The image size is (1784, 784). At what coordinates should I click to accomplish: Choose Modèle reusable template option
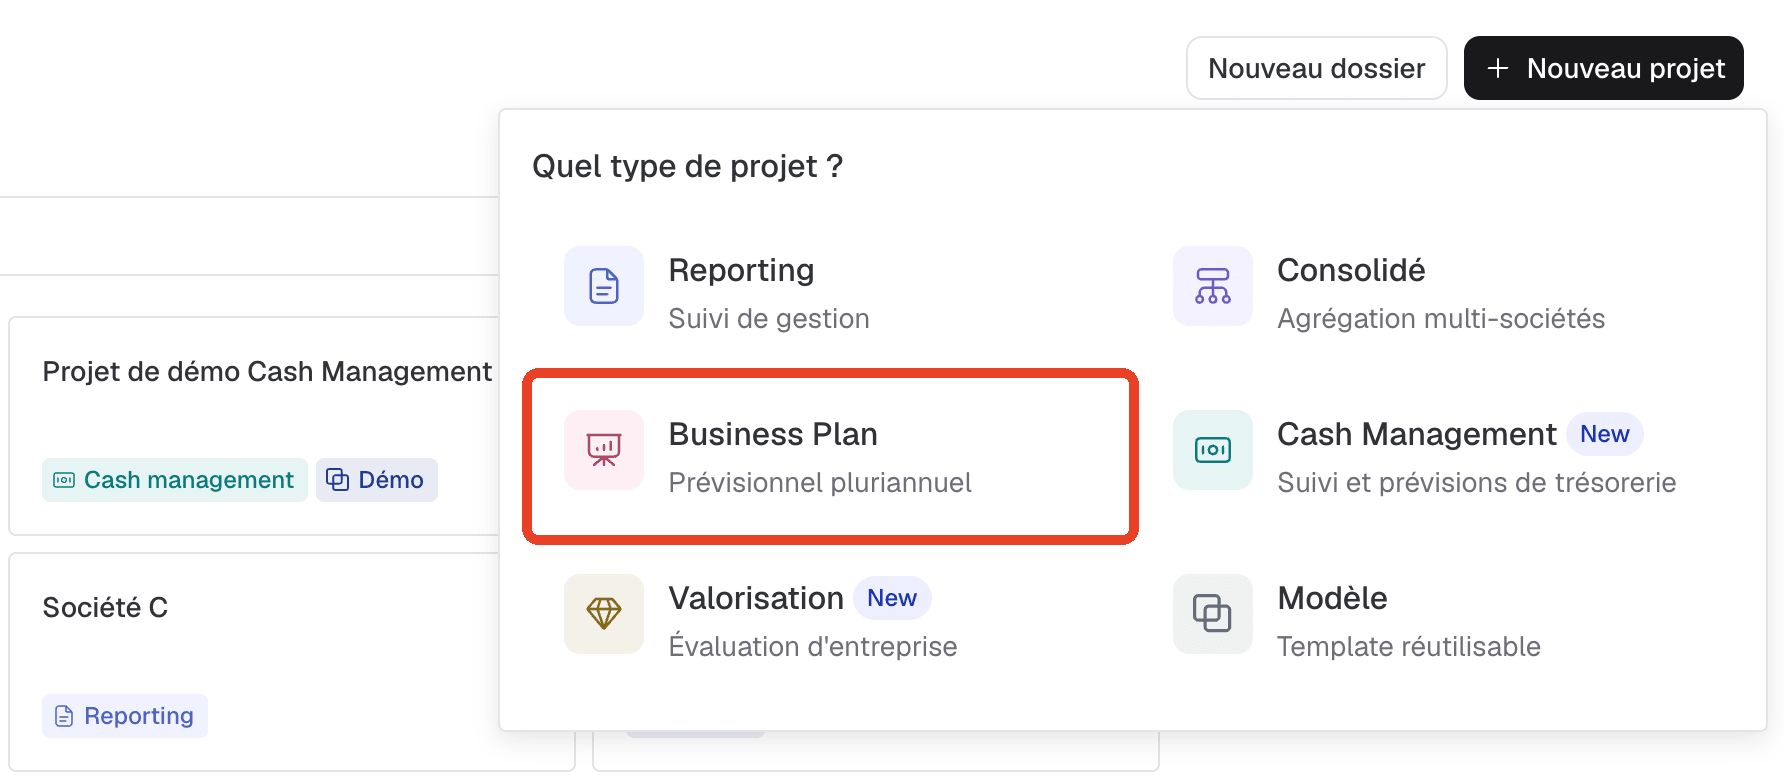(x=1440, y=619)
